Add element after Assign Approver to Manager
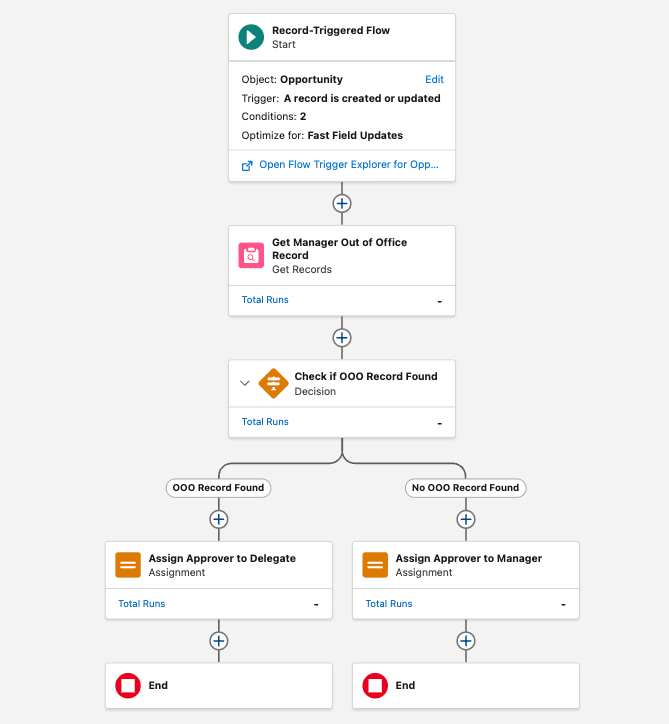 point(466,640)
